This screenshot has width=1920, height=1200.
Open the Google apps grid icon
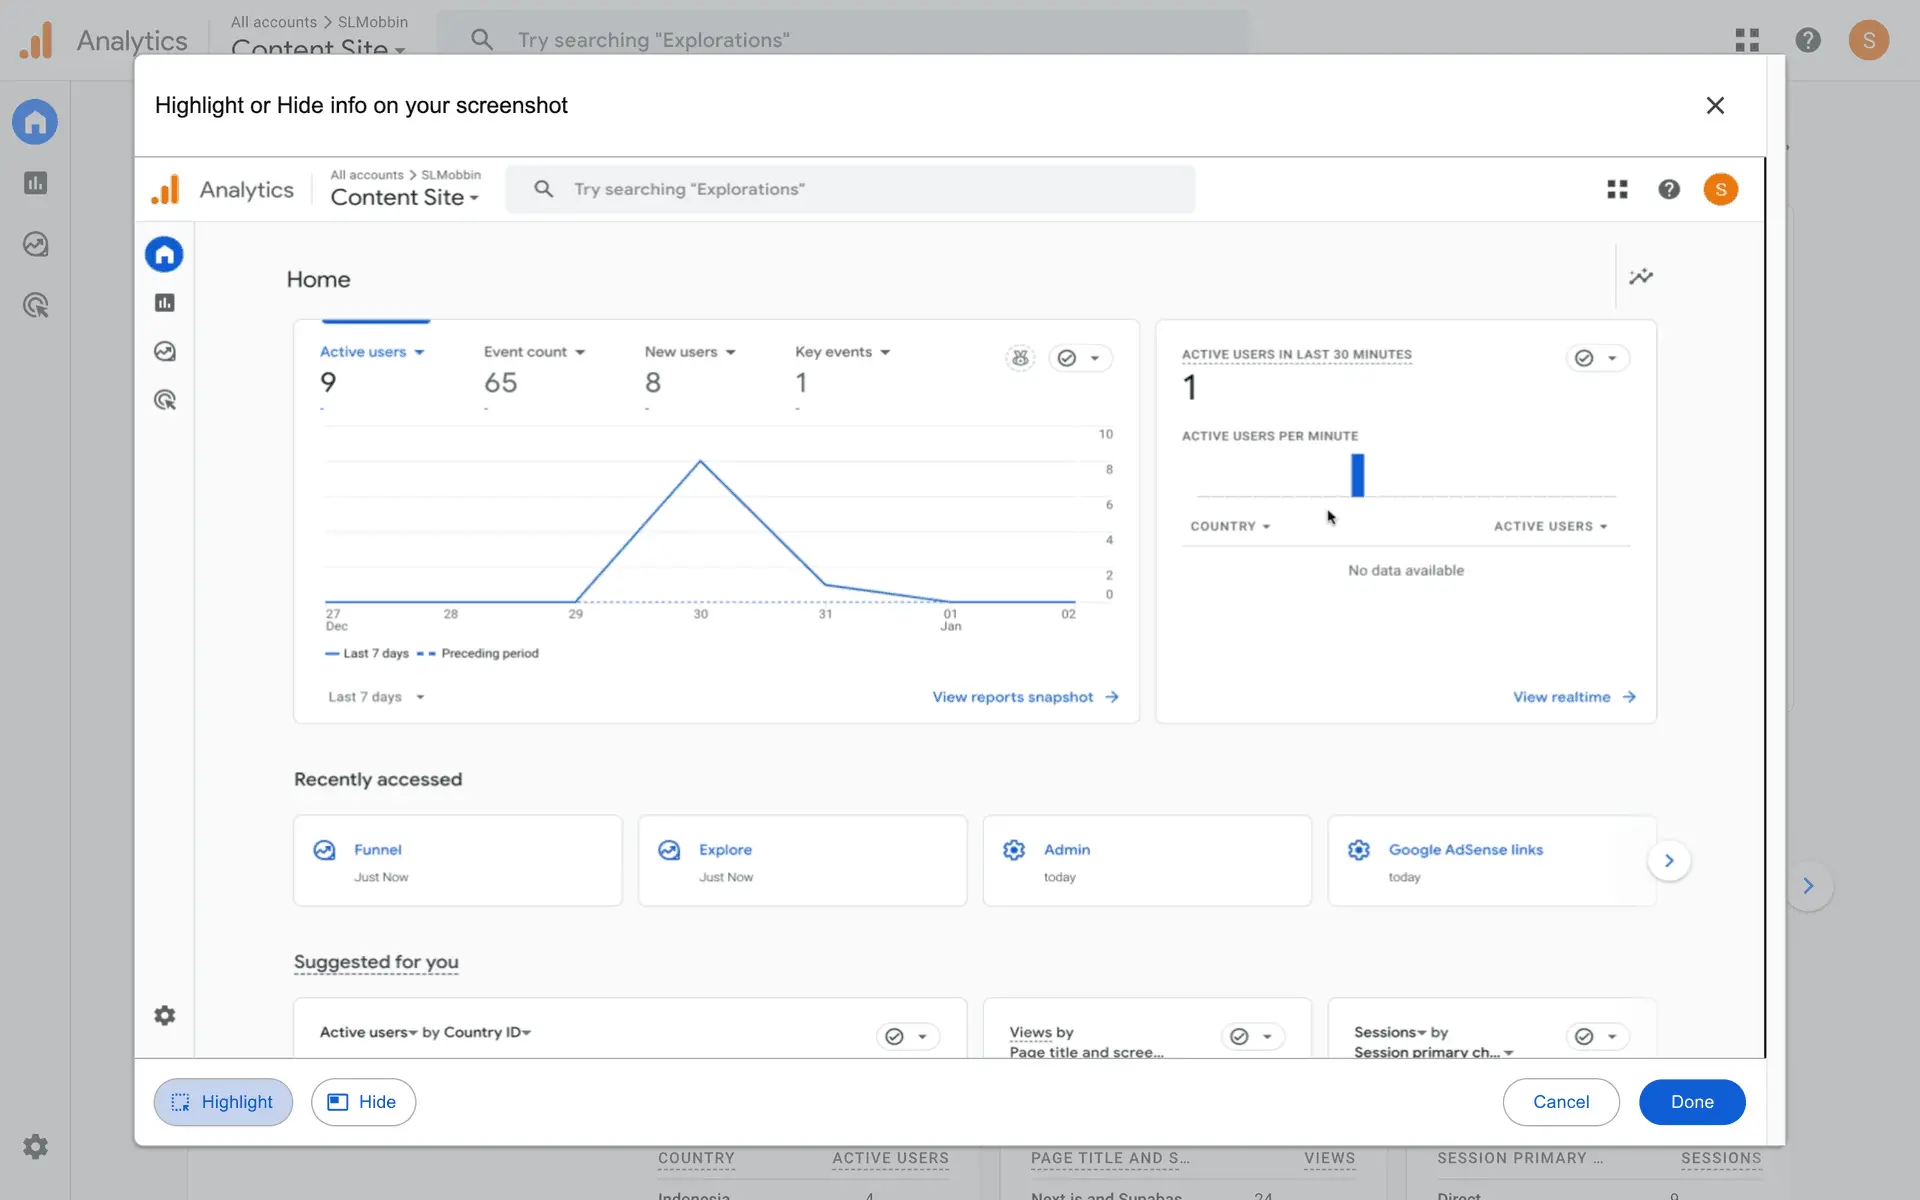[1617, 190]
